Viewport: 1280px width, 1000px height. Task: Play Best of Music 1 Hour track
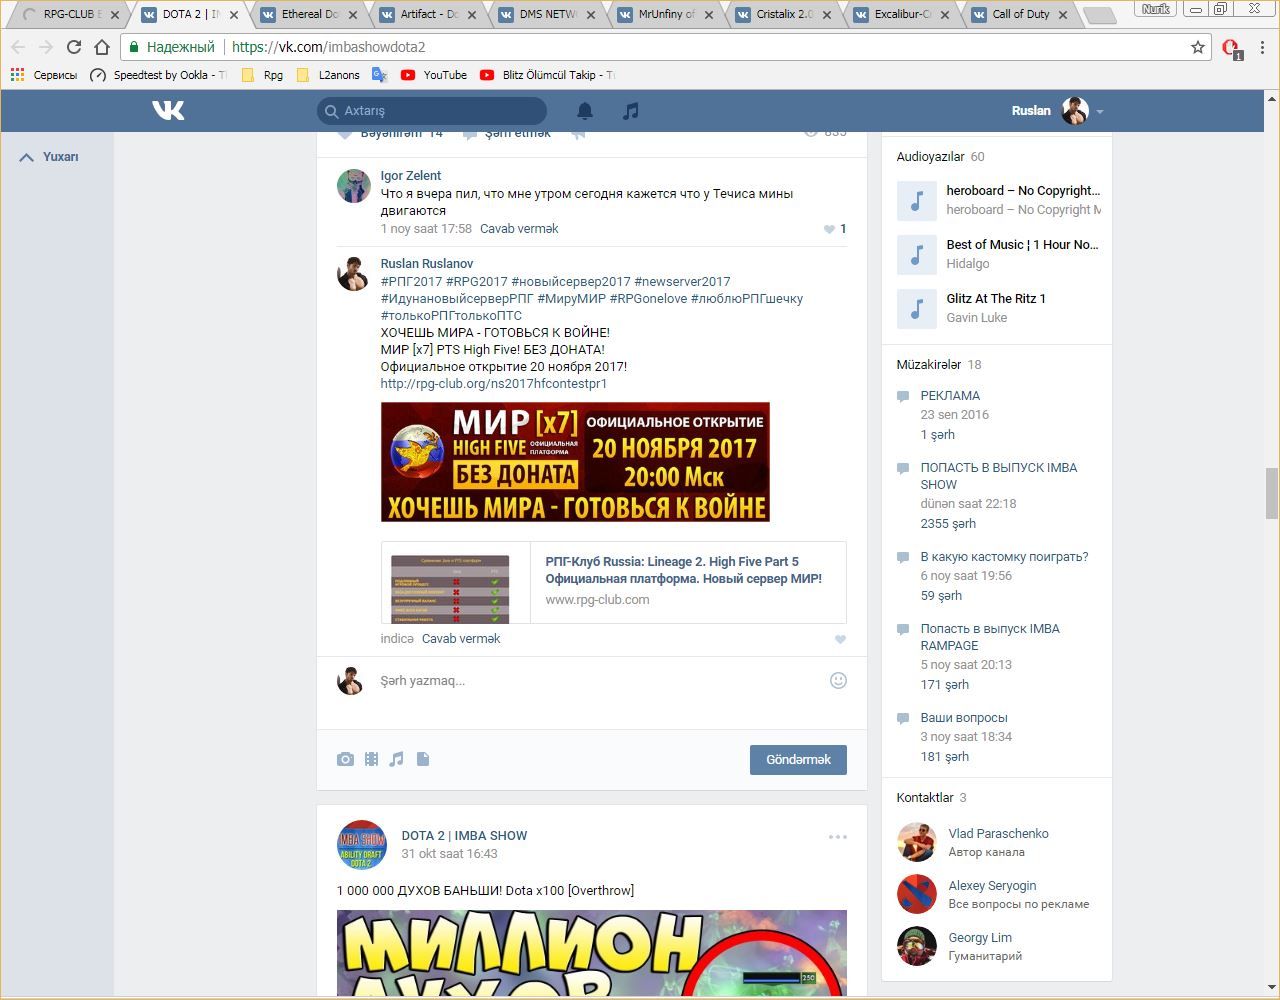click(917, 254)
